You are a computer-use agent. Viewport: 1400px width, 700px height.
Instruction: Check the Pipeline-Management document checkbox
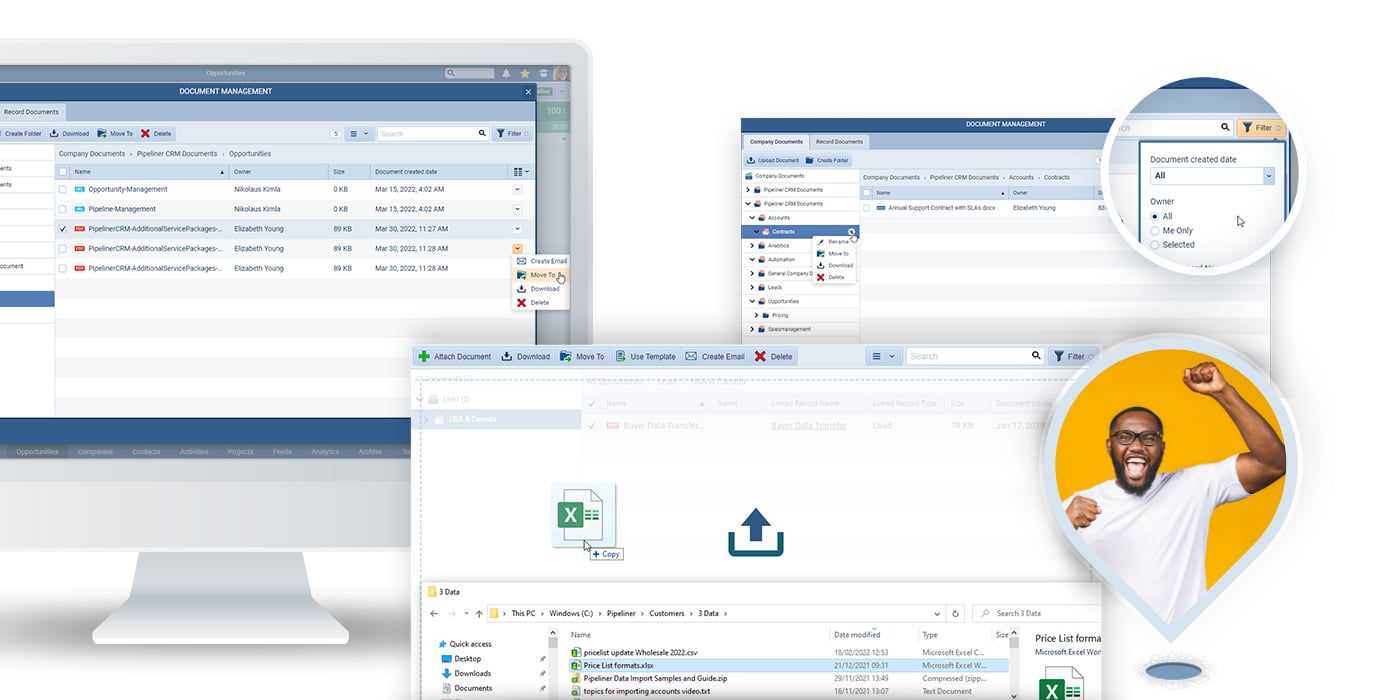[63, 209]
